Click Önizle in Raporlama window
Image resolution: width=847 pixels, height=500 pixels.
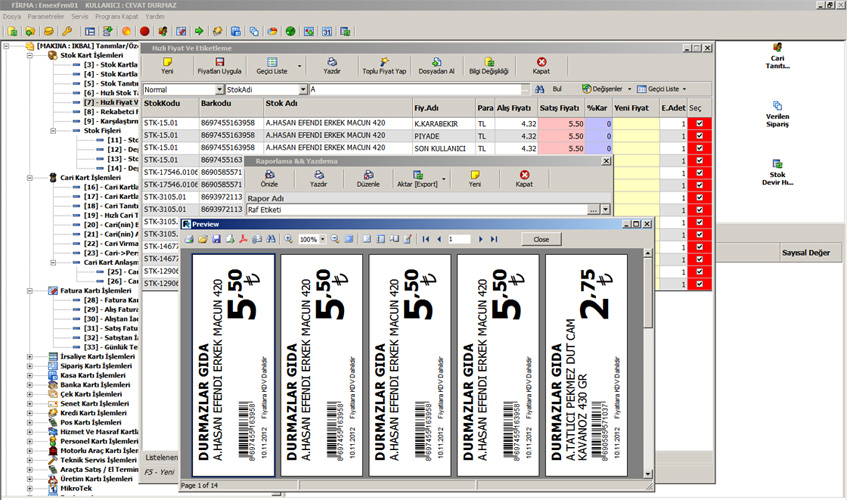[269, 179]
